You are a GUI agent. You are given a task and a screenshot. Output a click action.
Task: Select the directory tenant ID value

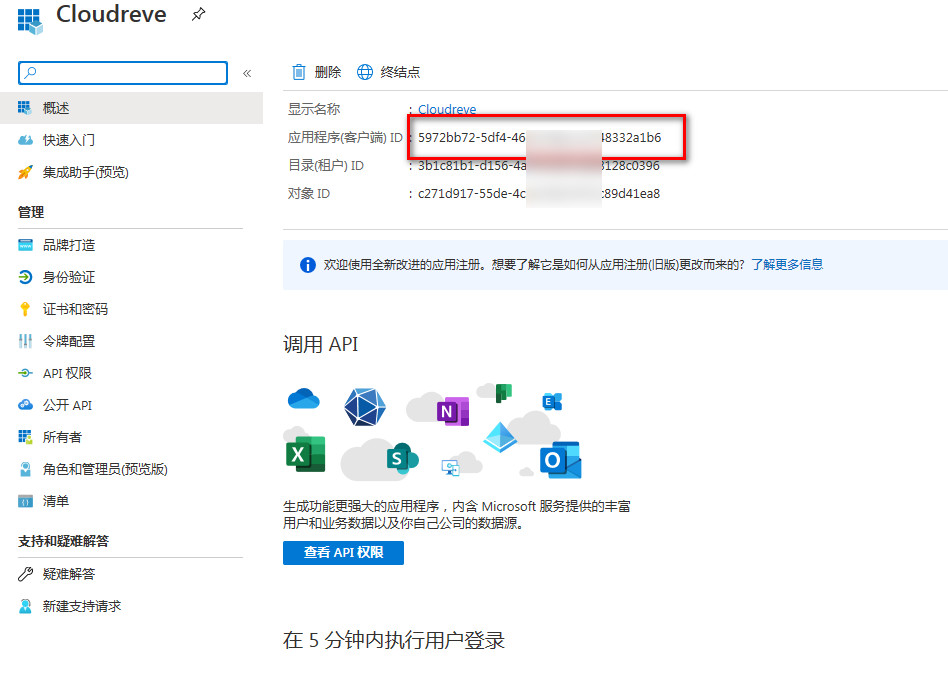pyautogui.click(x=539, y=165)
